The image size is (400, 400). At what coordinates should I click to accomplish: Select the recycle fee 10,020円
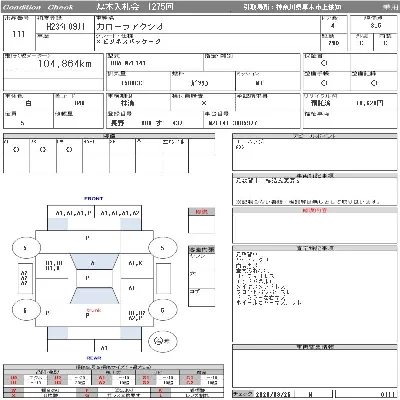coord(369,103)
